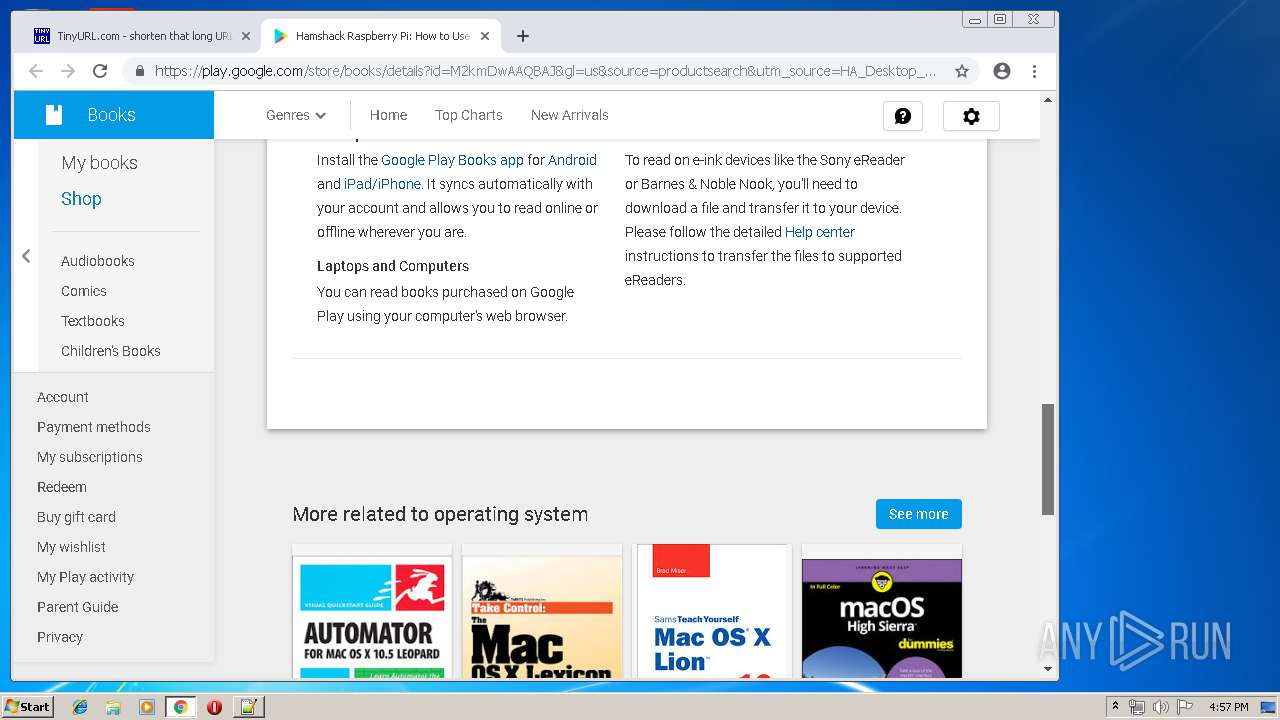Expand the Genres dropdown

click(x=296, y=115)
